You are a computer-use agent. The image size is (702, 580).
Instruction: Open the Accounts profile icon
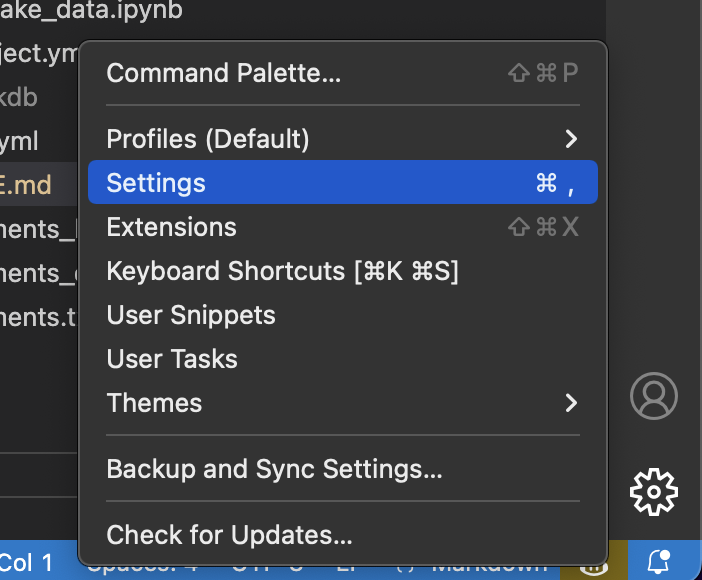point(654,396)
